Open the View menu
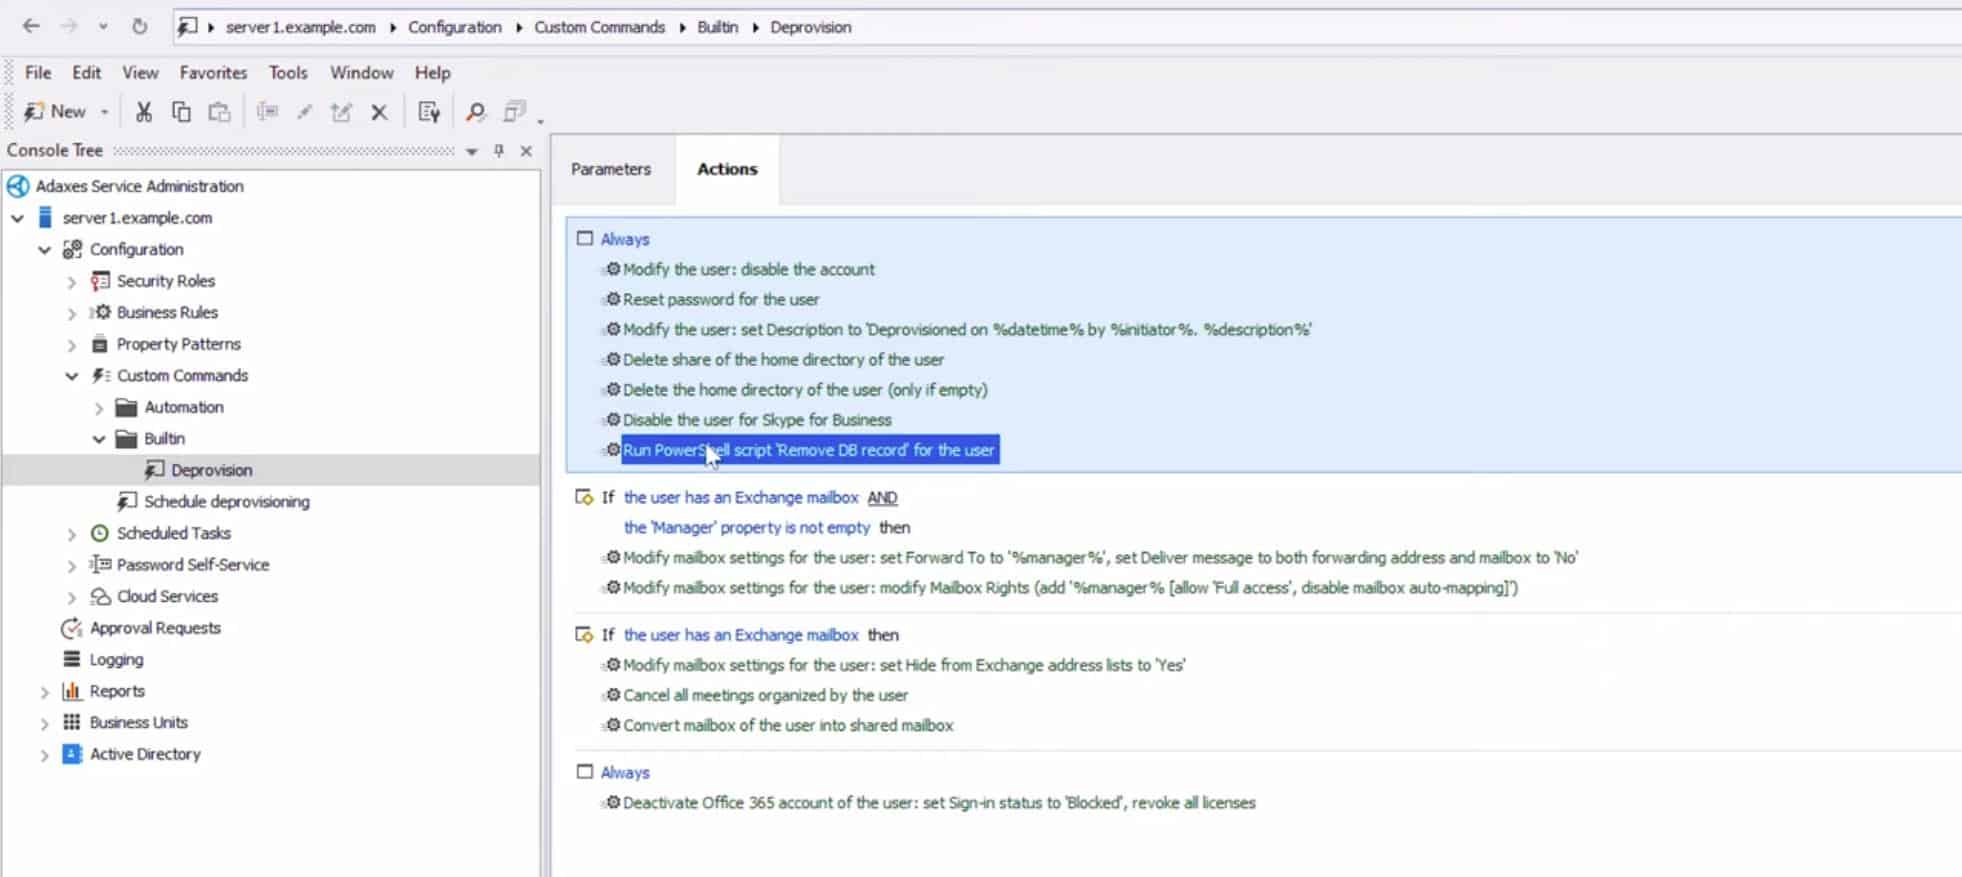Image resolution: width=1962 pixels, height=877 pixels. point(140,73)
